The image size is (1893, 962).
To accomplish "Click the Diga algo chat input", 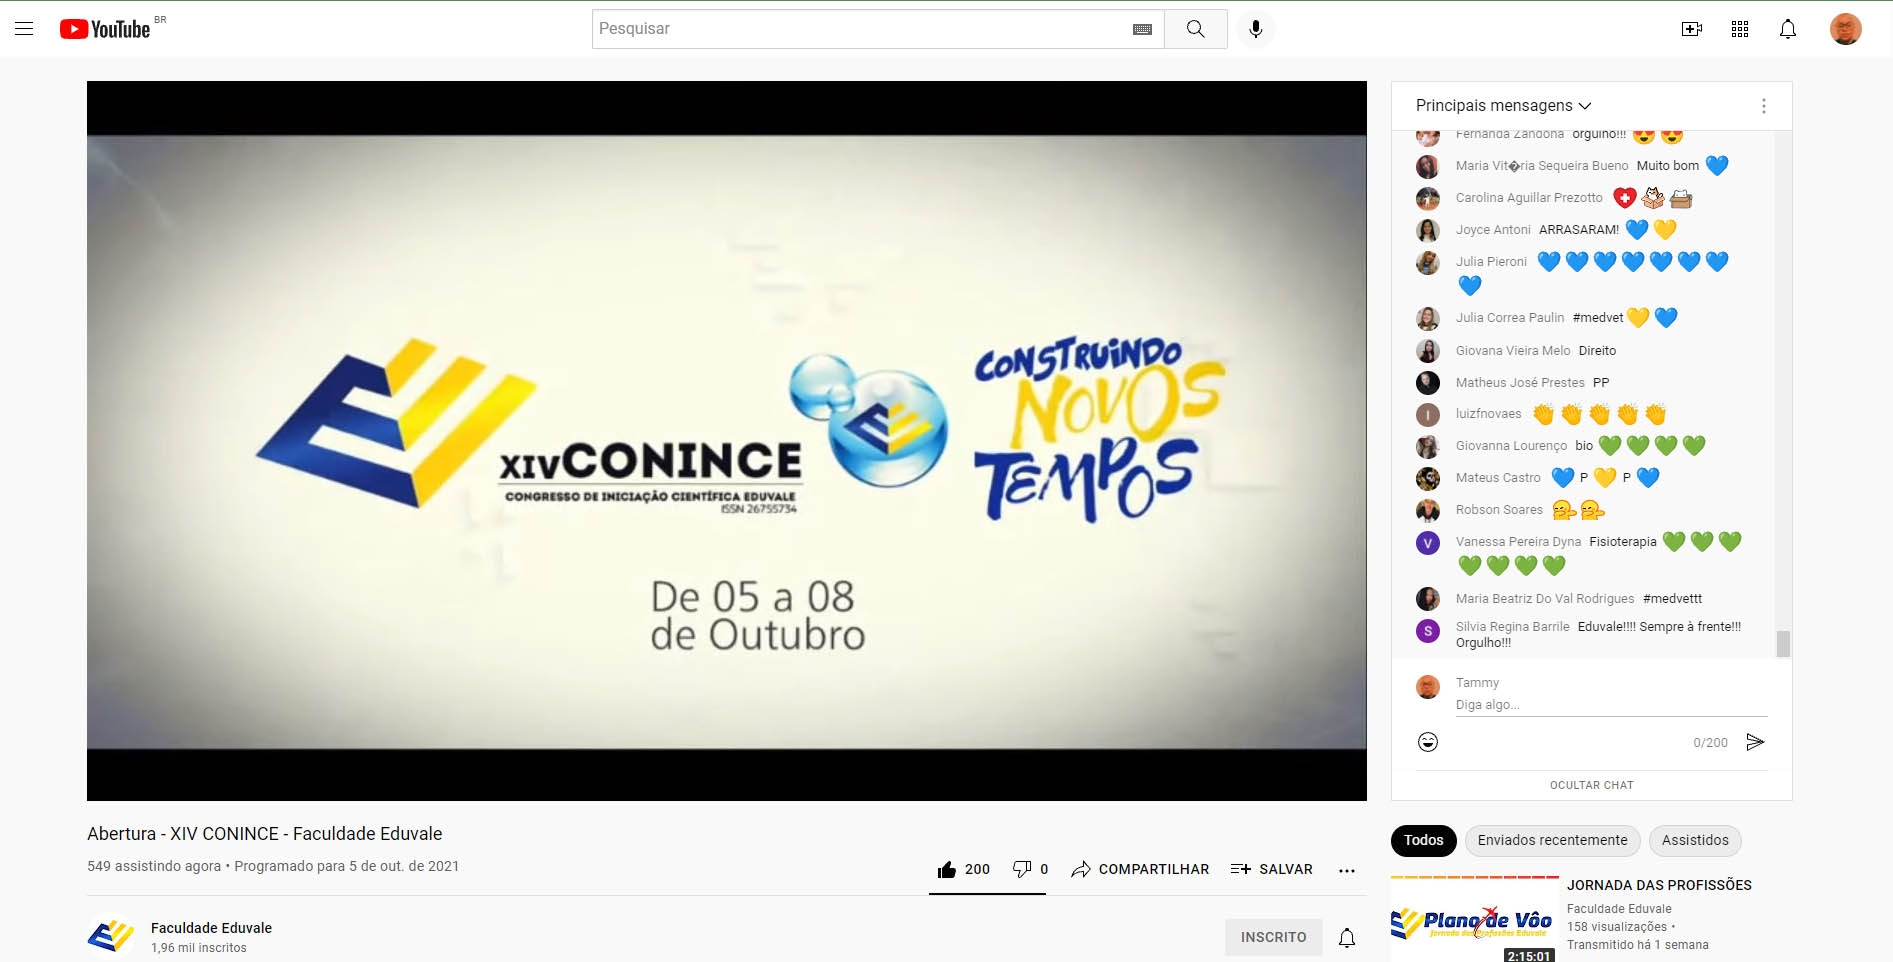I will click(1610, 705).
